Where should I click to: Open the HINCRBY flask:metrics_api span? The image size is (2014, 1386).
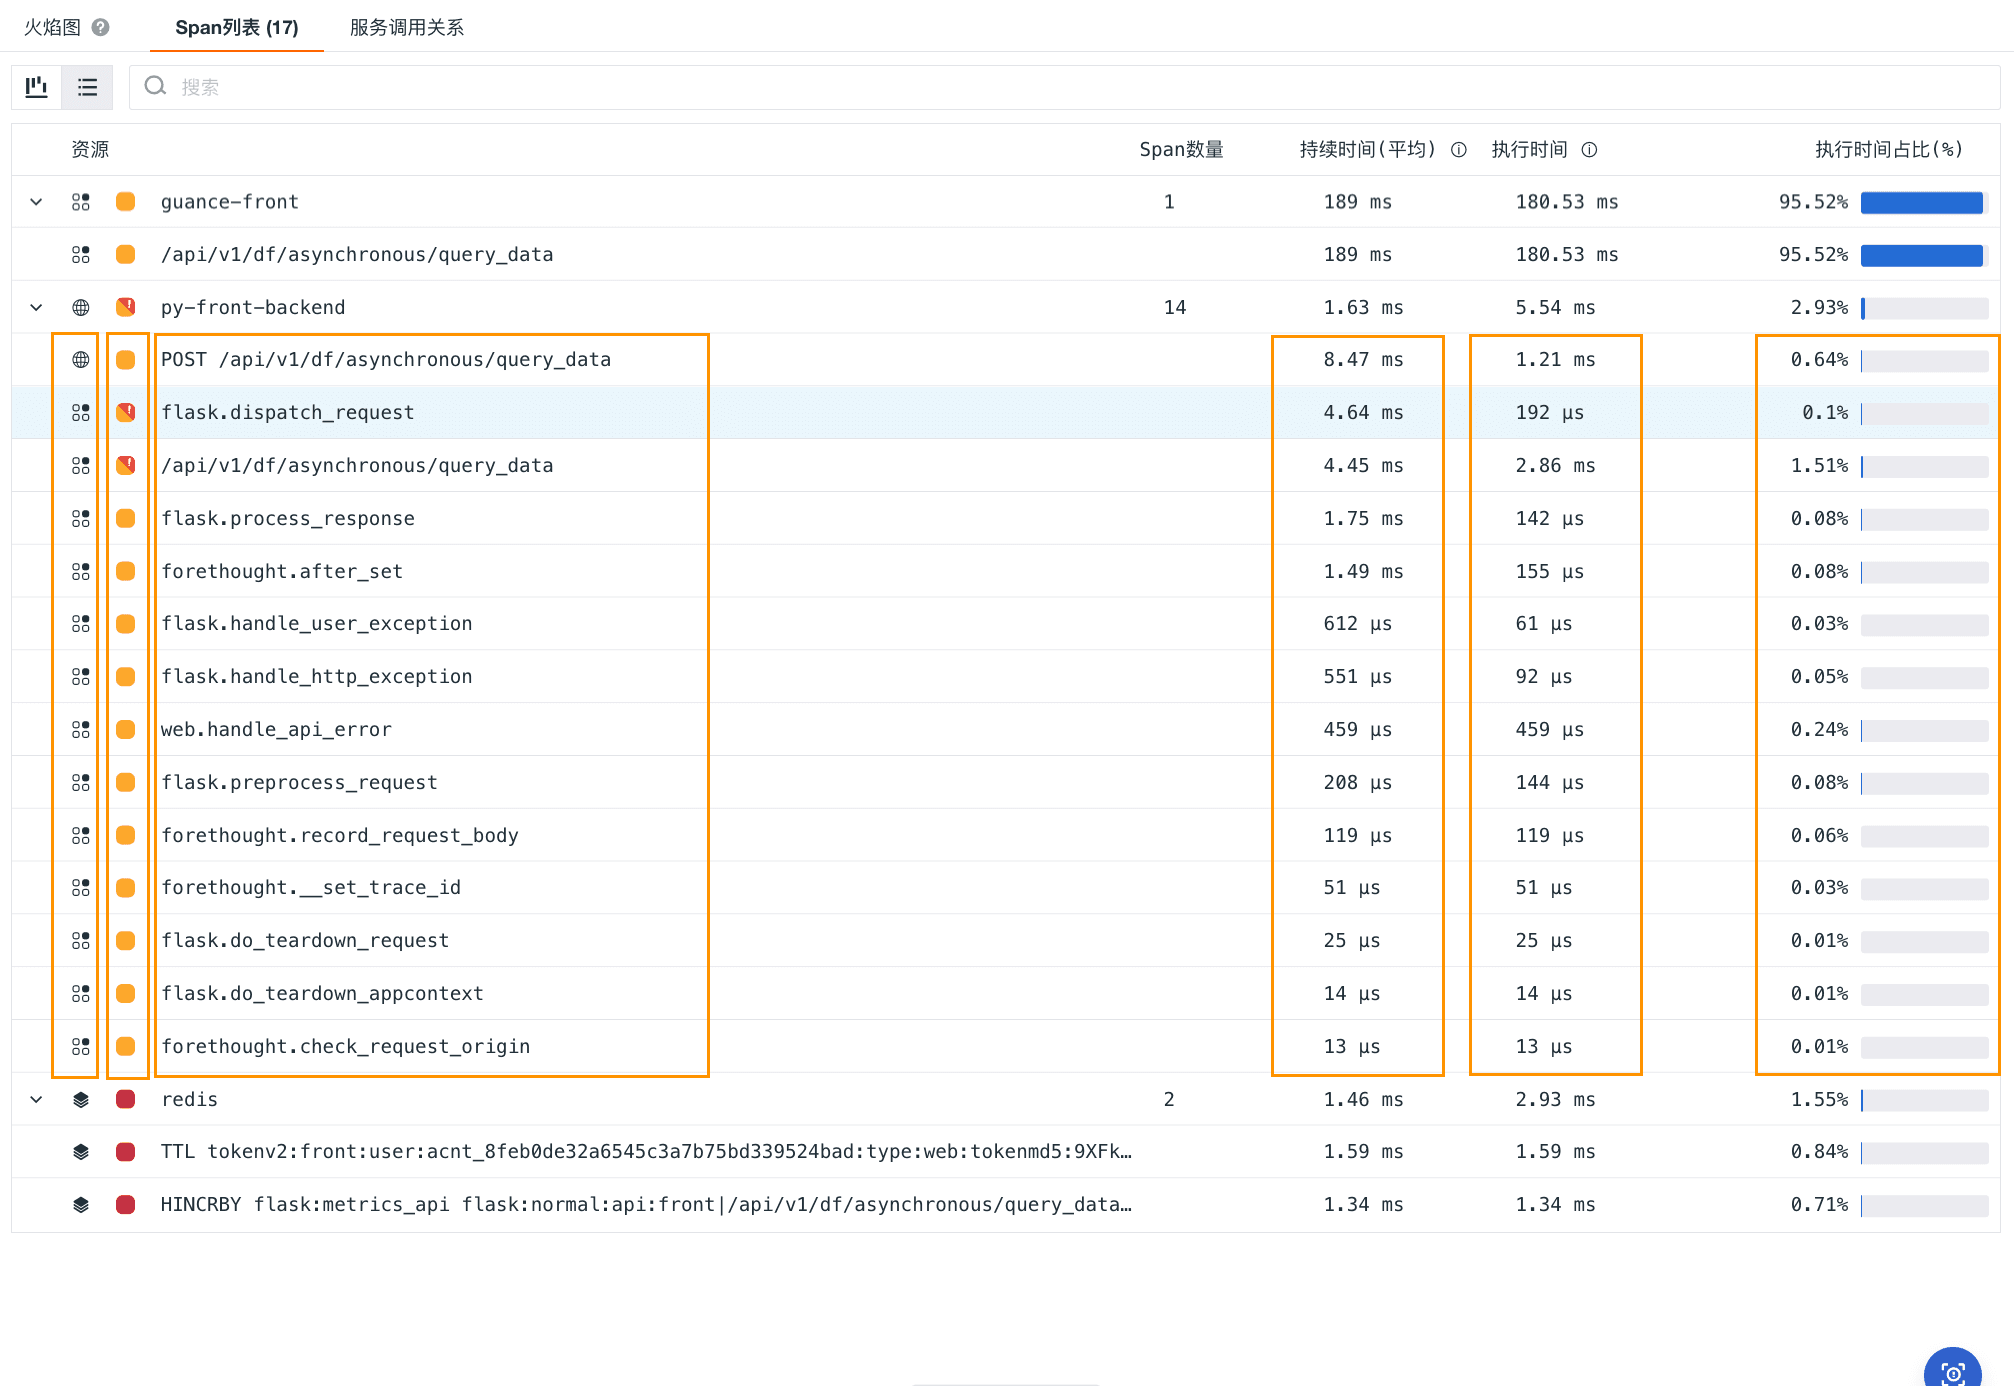click(x=646, y=1205)
